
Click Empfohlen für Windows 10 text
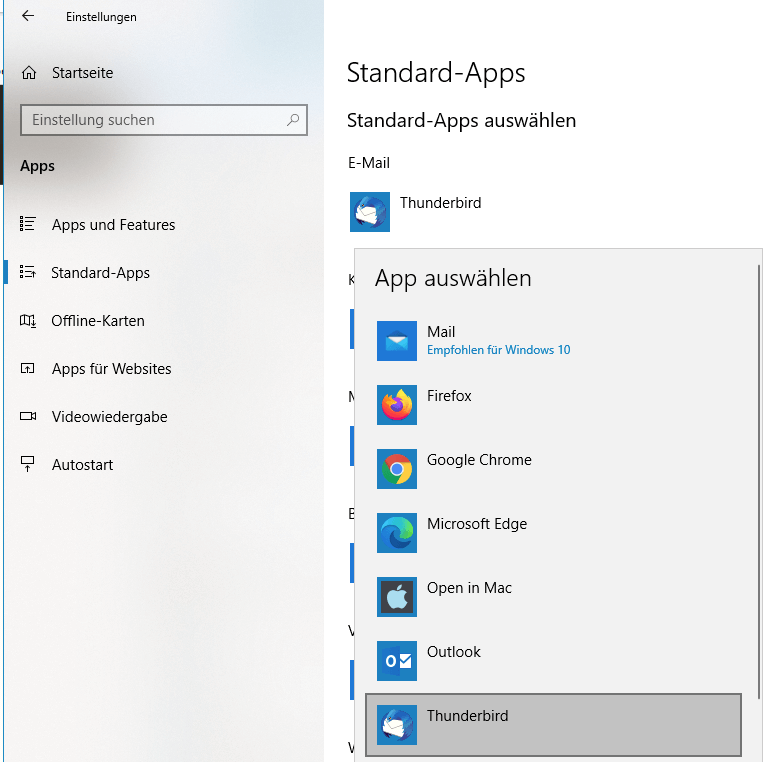coord(499,350)
